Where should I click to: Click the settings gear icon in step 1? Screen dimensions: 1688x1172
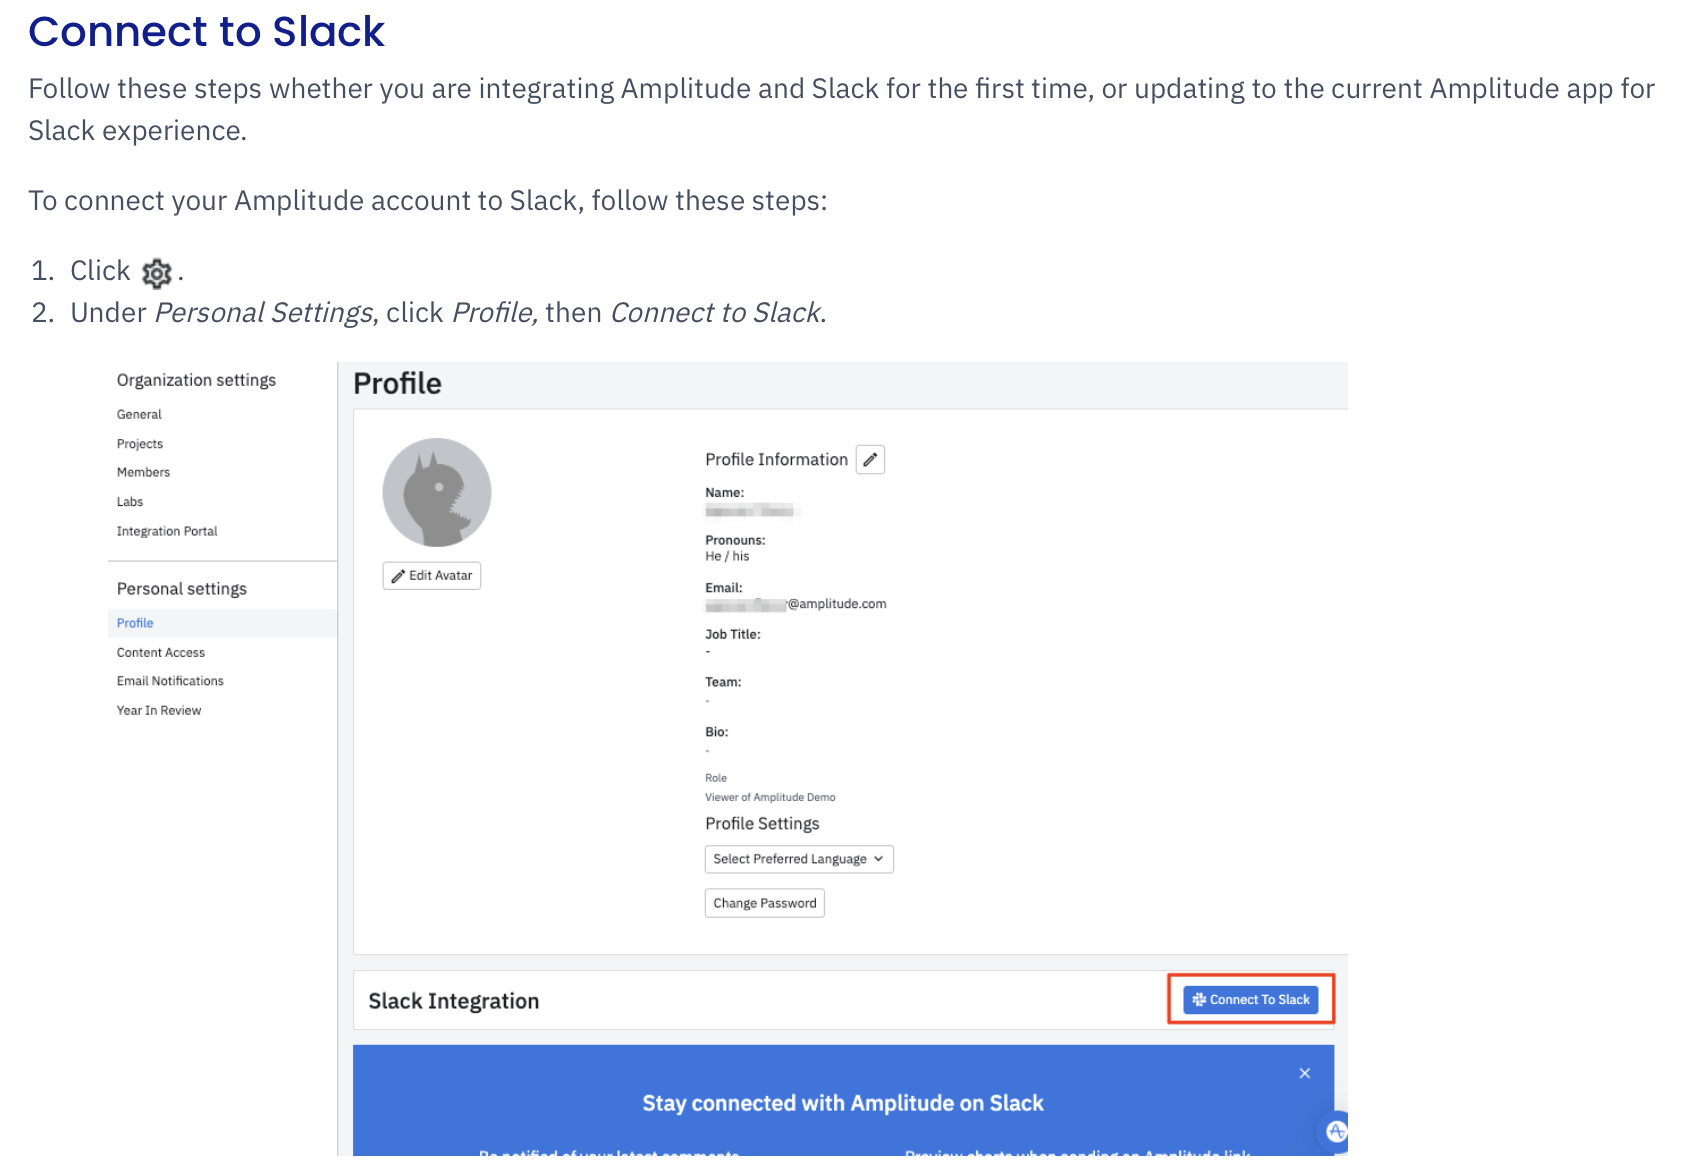157,272
